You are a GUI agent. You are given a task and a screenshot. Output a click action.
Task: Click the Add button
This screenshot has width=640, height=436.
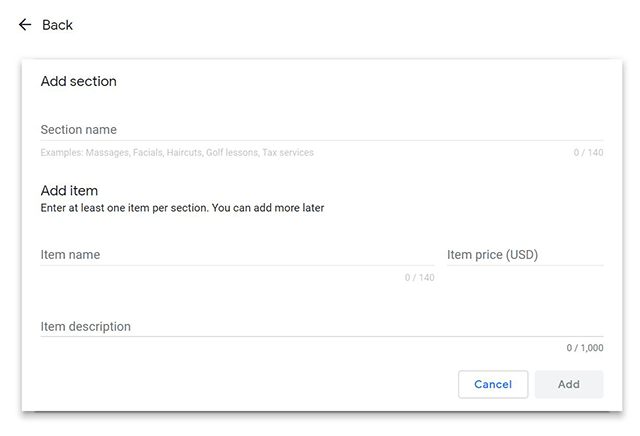(x=569, y=384)
